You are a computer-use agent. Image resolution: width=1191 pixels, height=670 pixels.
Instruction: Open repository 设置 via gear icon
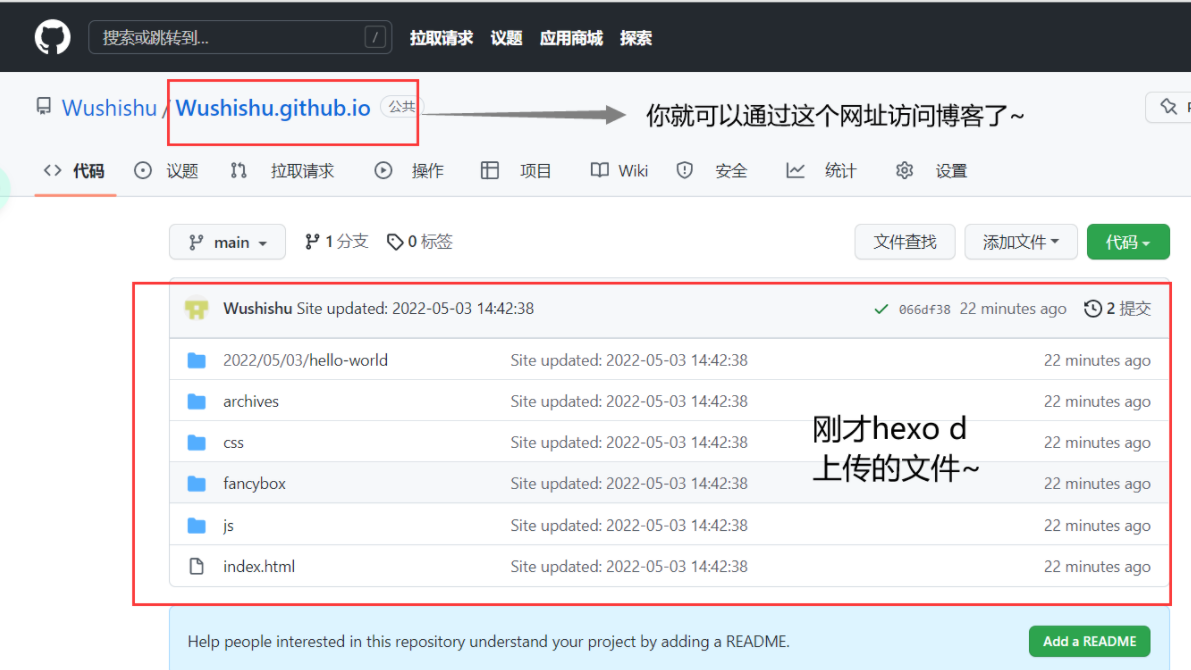coord(904,170)
